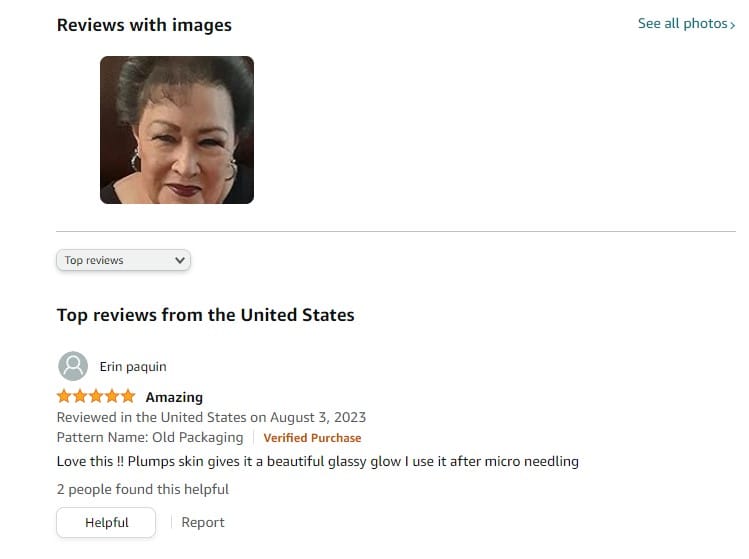This screenshot has height=559, width=749.
Task: View the reviewer's uploaded photo thumbnail
Action: [x=177, y=130]
